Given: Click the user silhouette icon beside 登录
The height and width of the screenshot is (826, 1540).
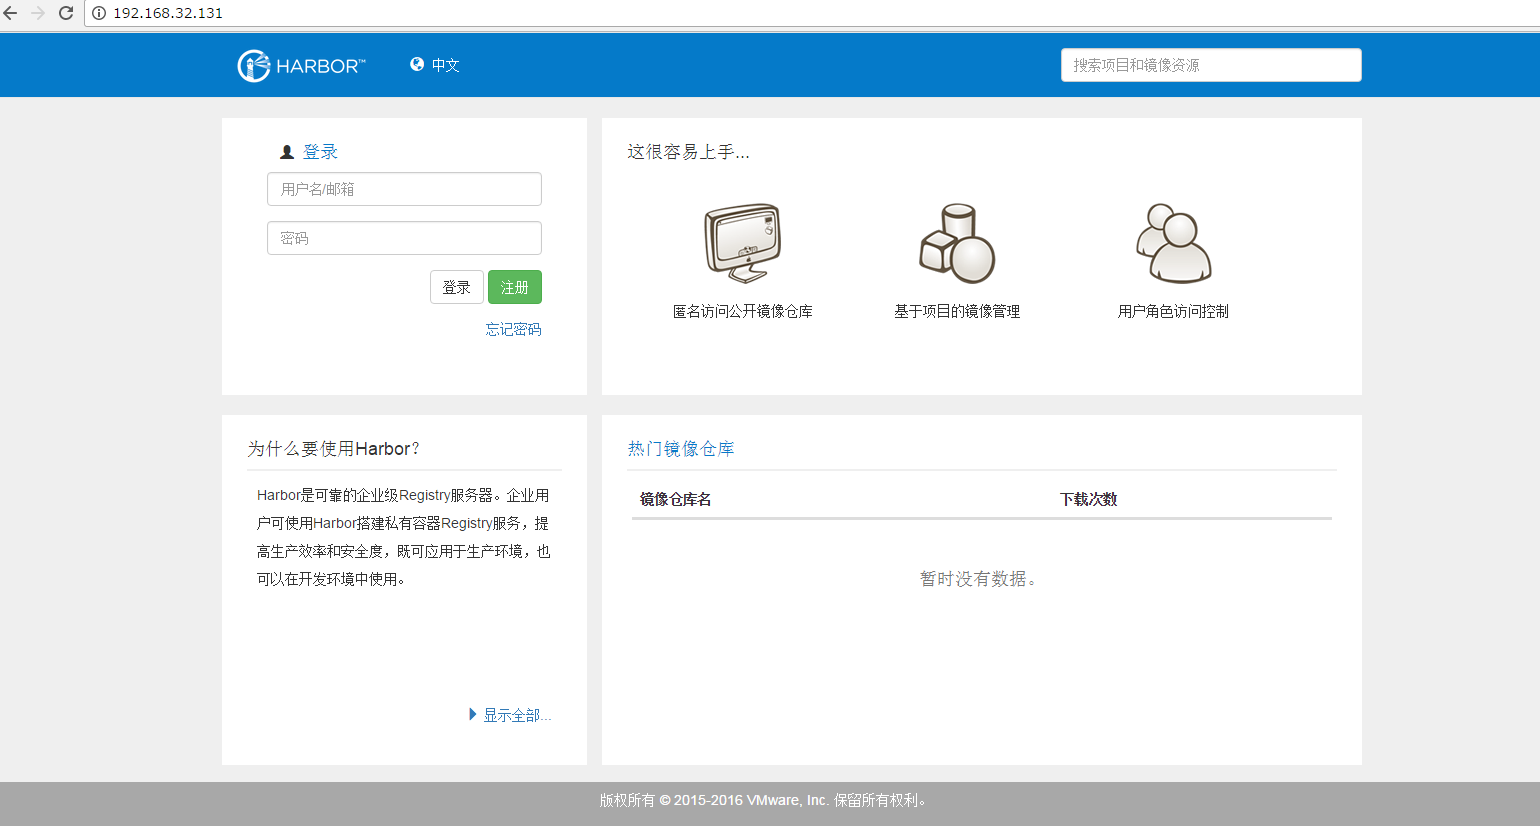Looking at the screenshot, I should (x=287, y=152).
